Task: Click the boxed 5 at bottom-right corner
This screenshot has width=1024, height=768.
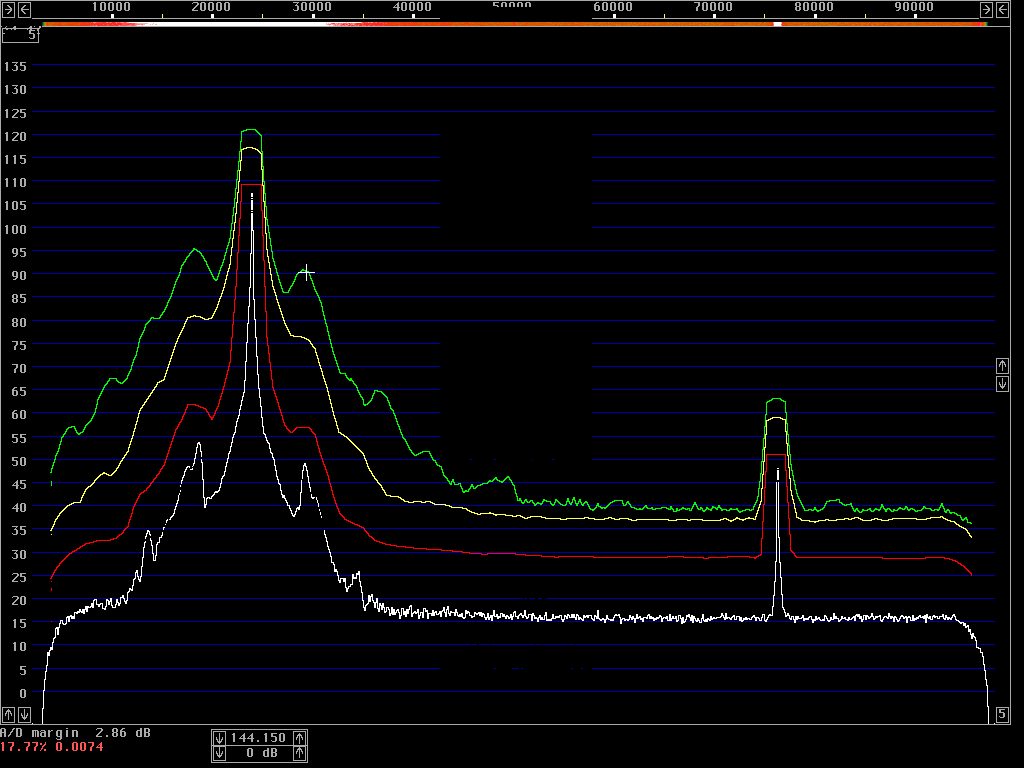Action: [x=1002, y=714]
